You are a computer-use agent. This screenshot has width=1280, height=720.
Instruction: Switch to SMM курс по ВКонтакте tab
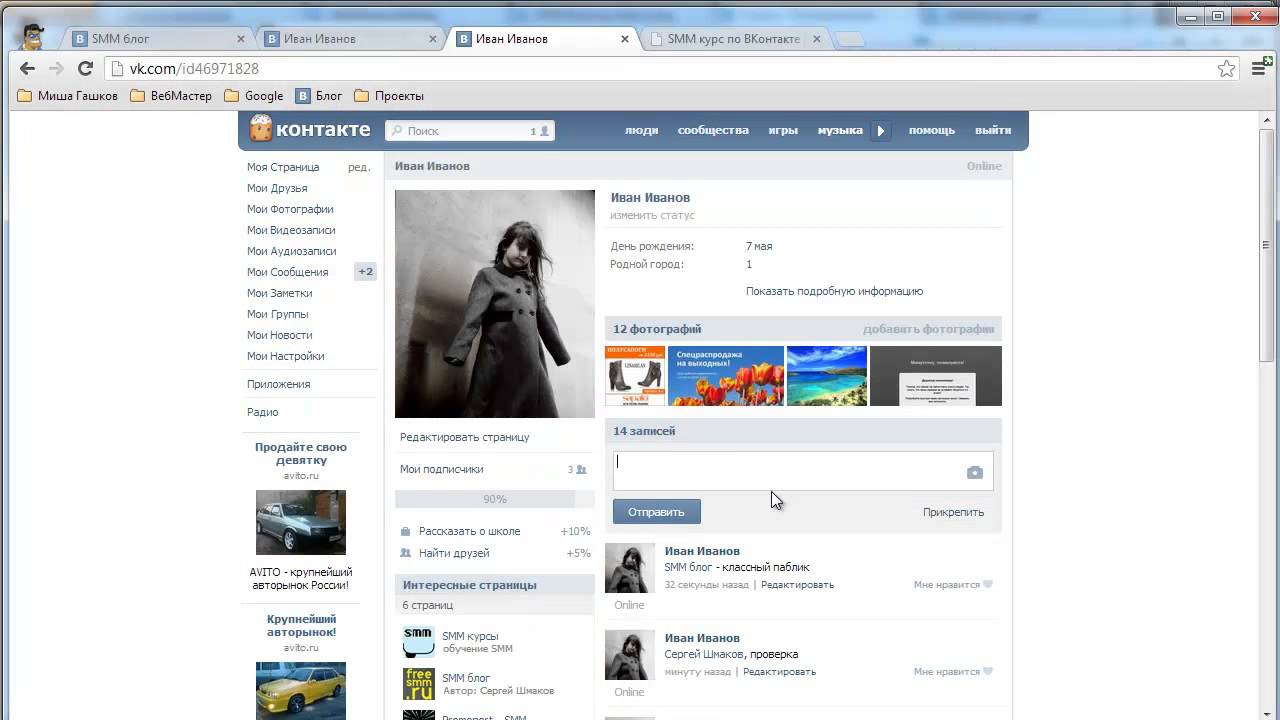point(734,39)
